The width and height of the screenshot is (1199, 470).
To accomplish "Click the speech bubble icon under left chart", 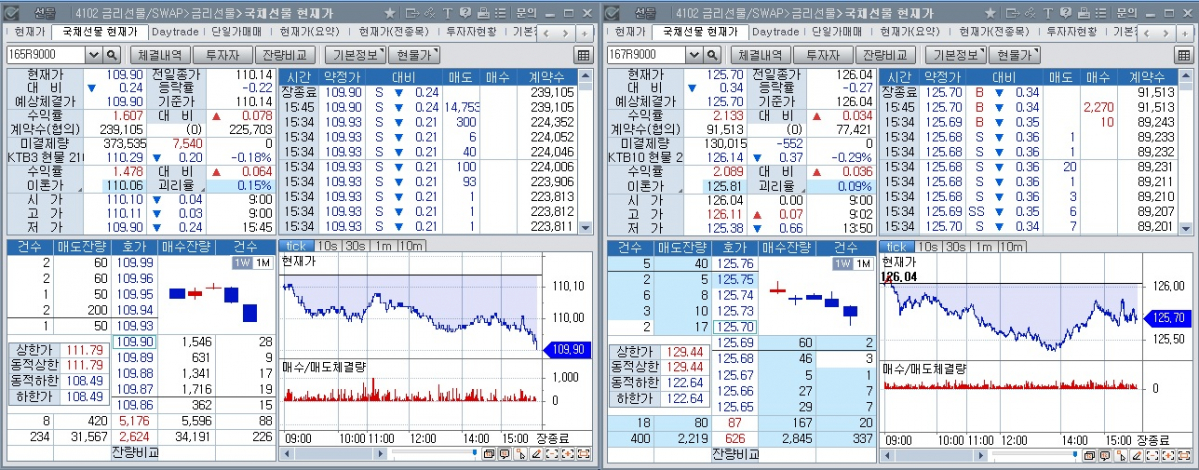I will coord(505,454).
